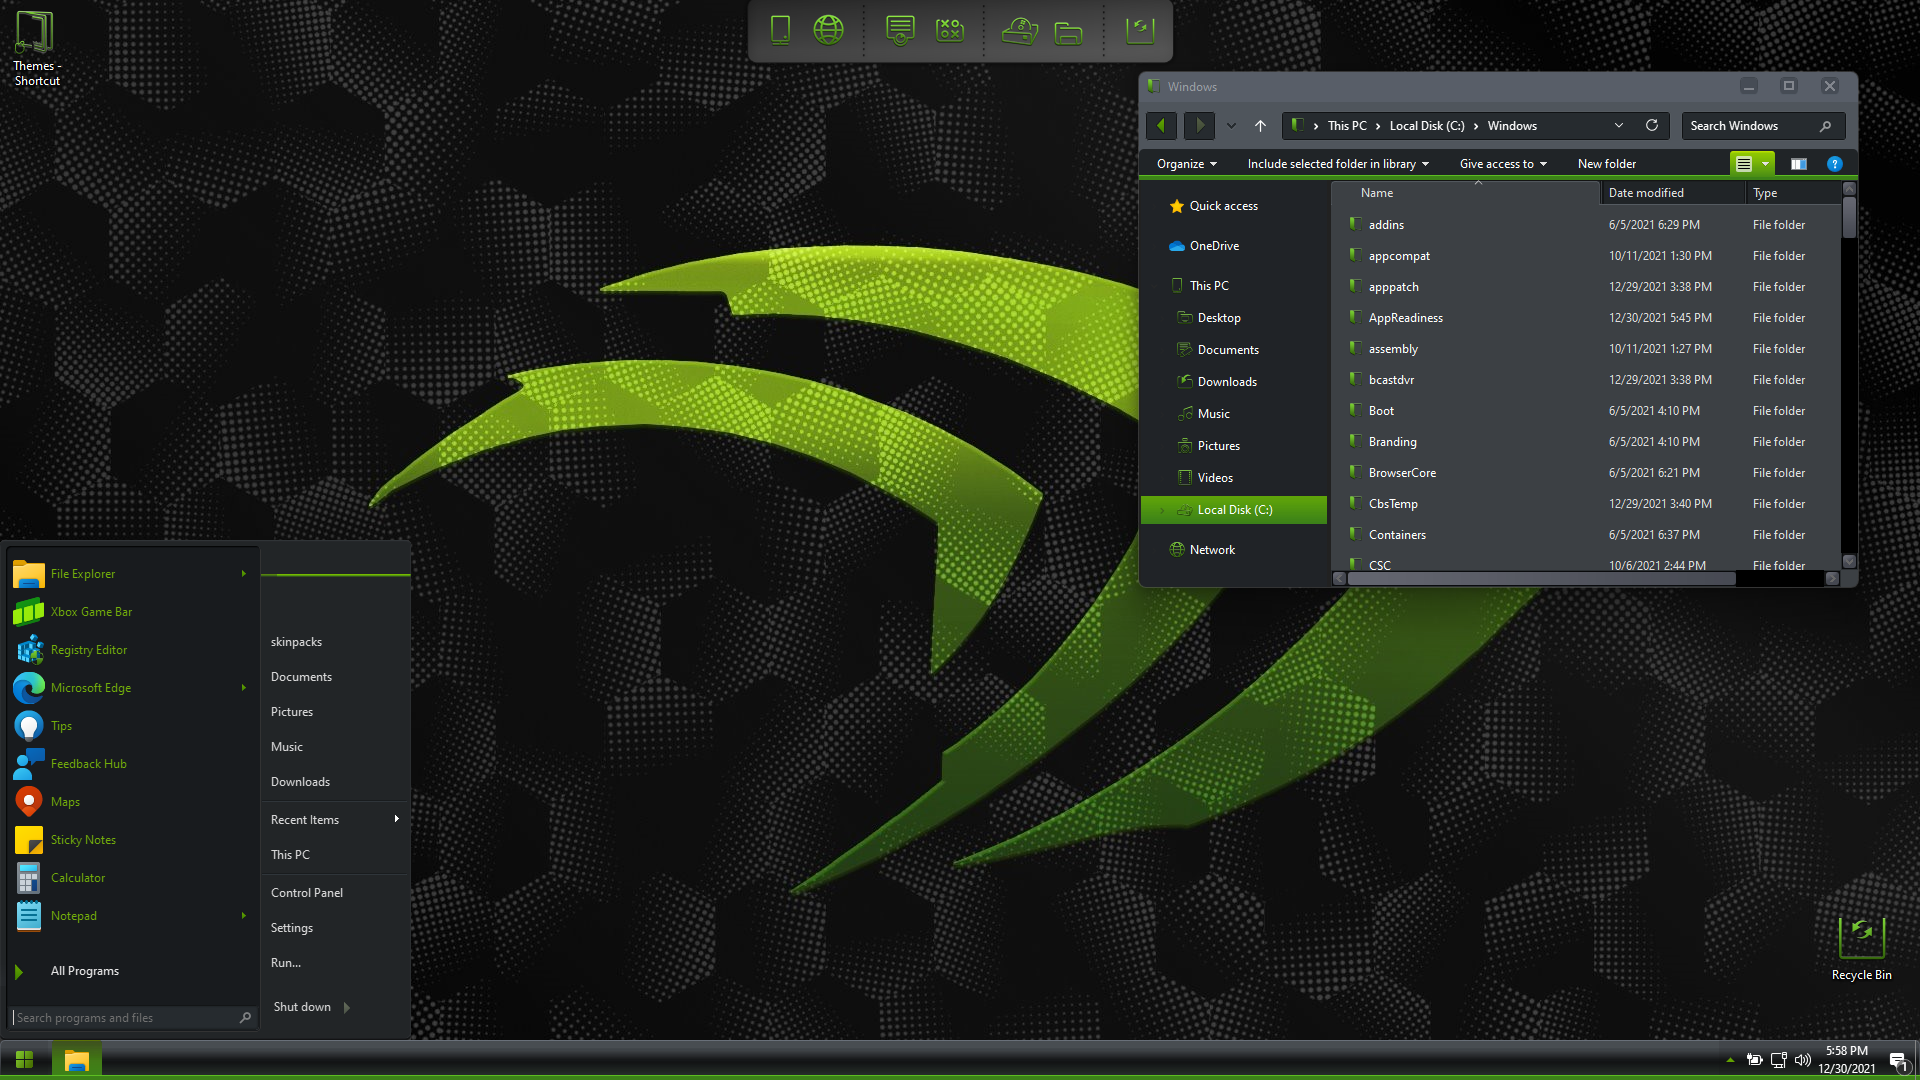
Task: Select Registry Editor in Start menu
Action: (89, 650)
